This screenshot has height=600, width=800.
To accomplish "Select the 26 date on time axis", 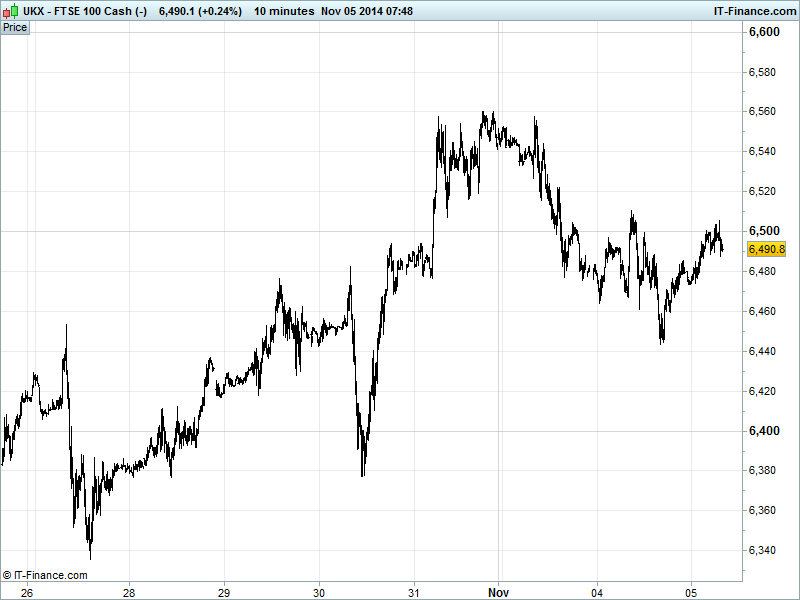I will (x=26, y=592).
